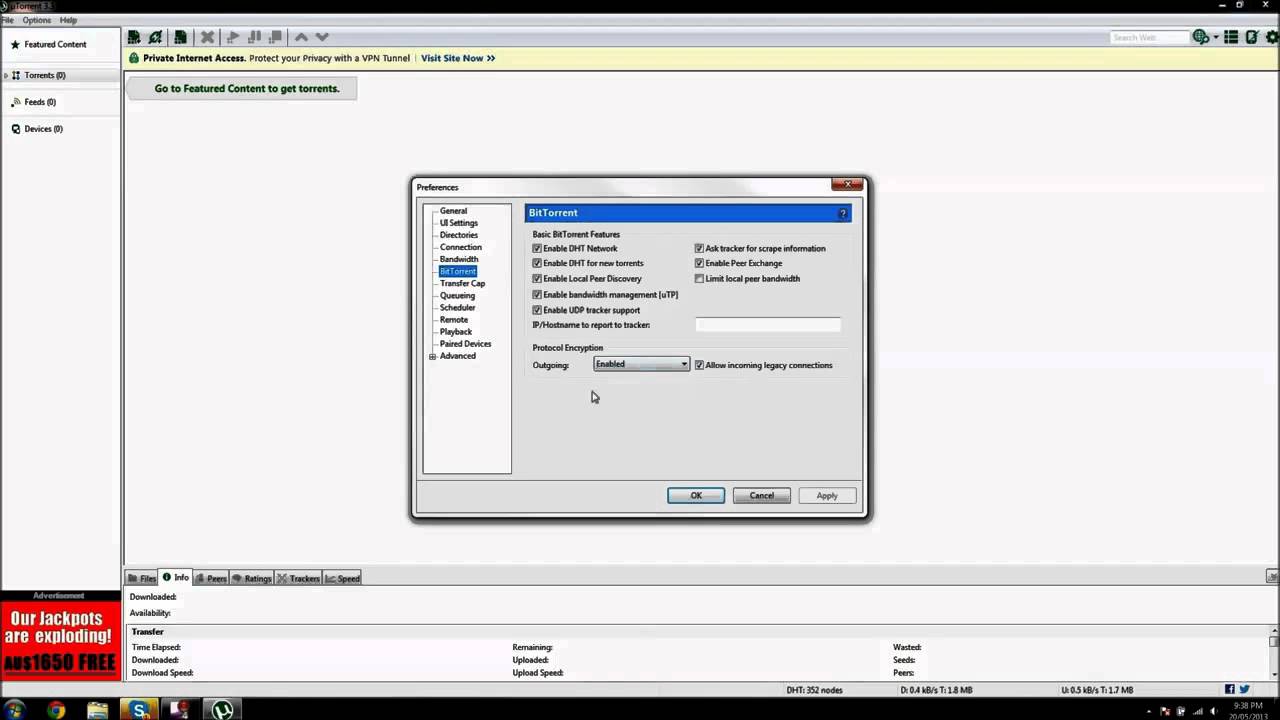
Task: Open the Options menu
Action: [36, 20]
